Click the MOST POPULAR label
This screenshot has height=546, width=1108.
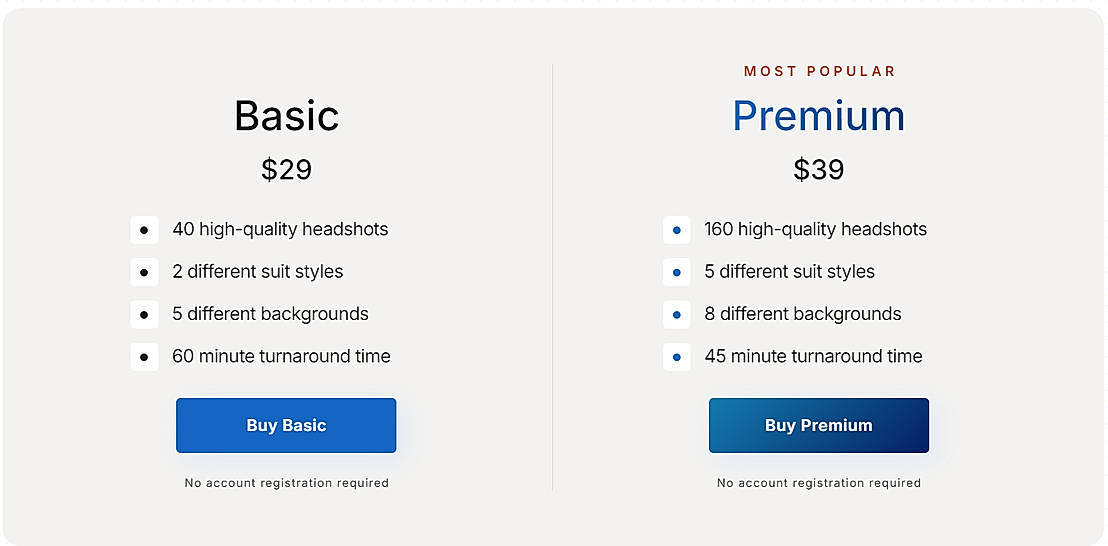pyautogui.click(x=819, y=71)
